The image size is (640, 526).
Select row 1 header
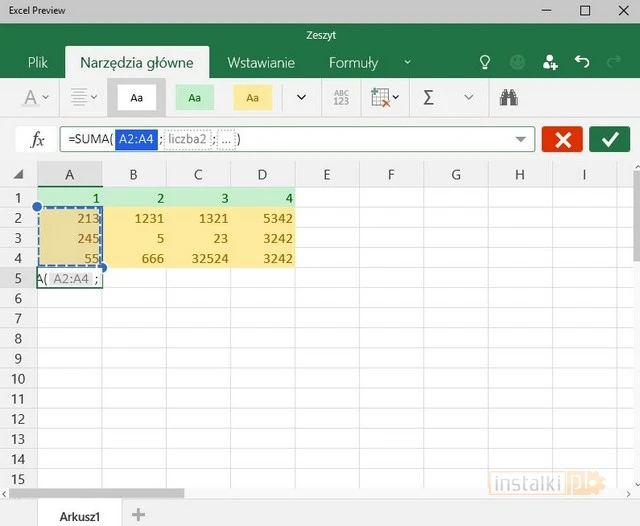18,198
